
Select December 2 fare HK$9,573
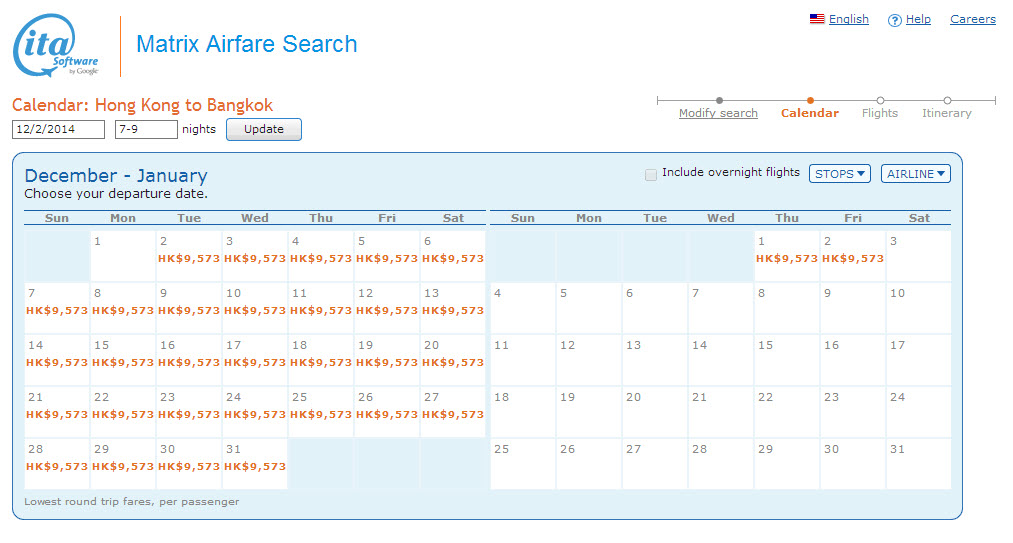coord(189,258)
